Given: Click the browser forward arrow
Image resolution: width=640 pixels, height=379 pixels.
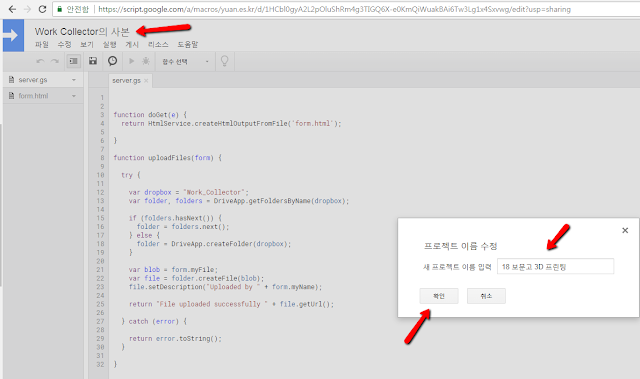Looking at the screenshot, I should [27, 9].
